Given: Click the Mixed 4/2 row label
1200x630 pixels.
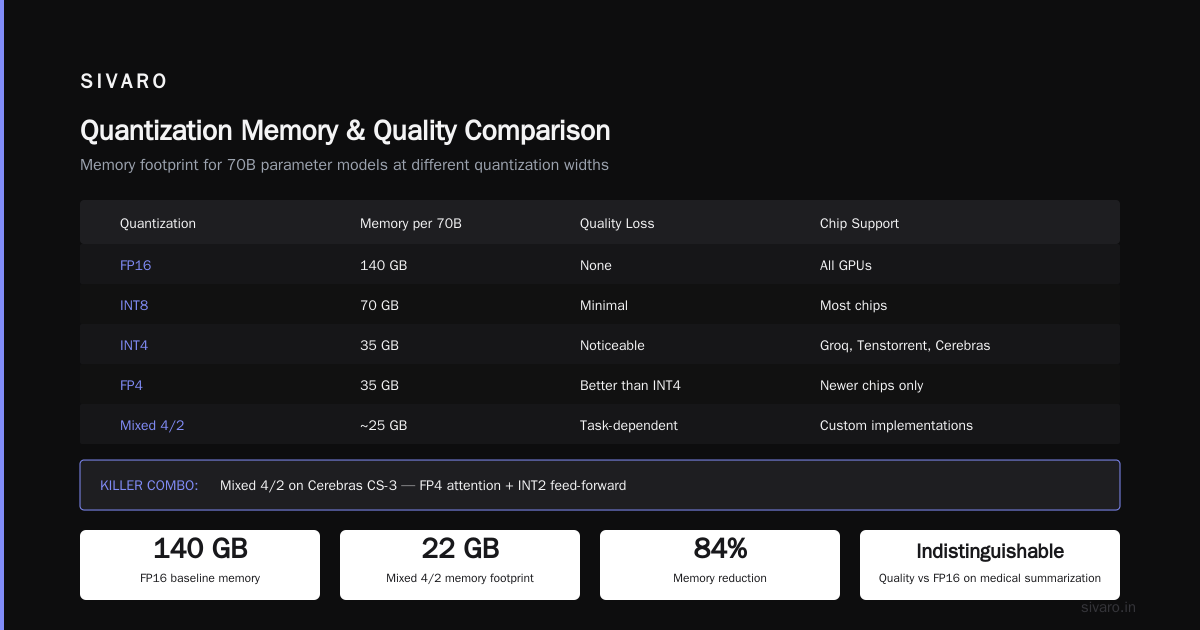Looking at the screenshot, I should coord(152,425).
